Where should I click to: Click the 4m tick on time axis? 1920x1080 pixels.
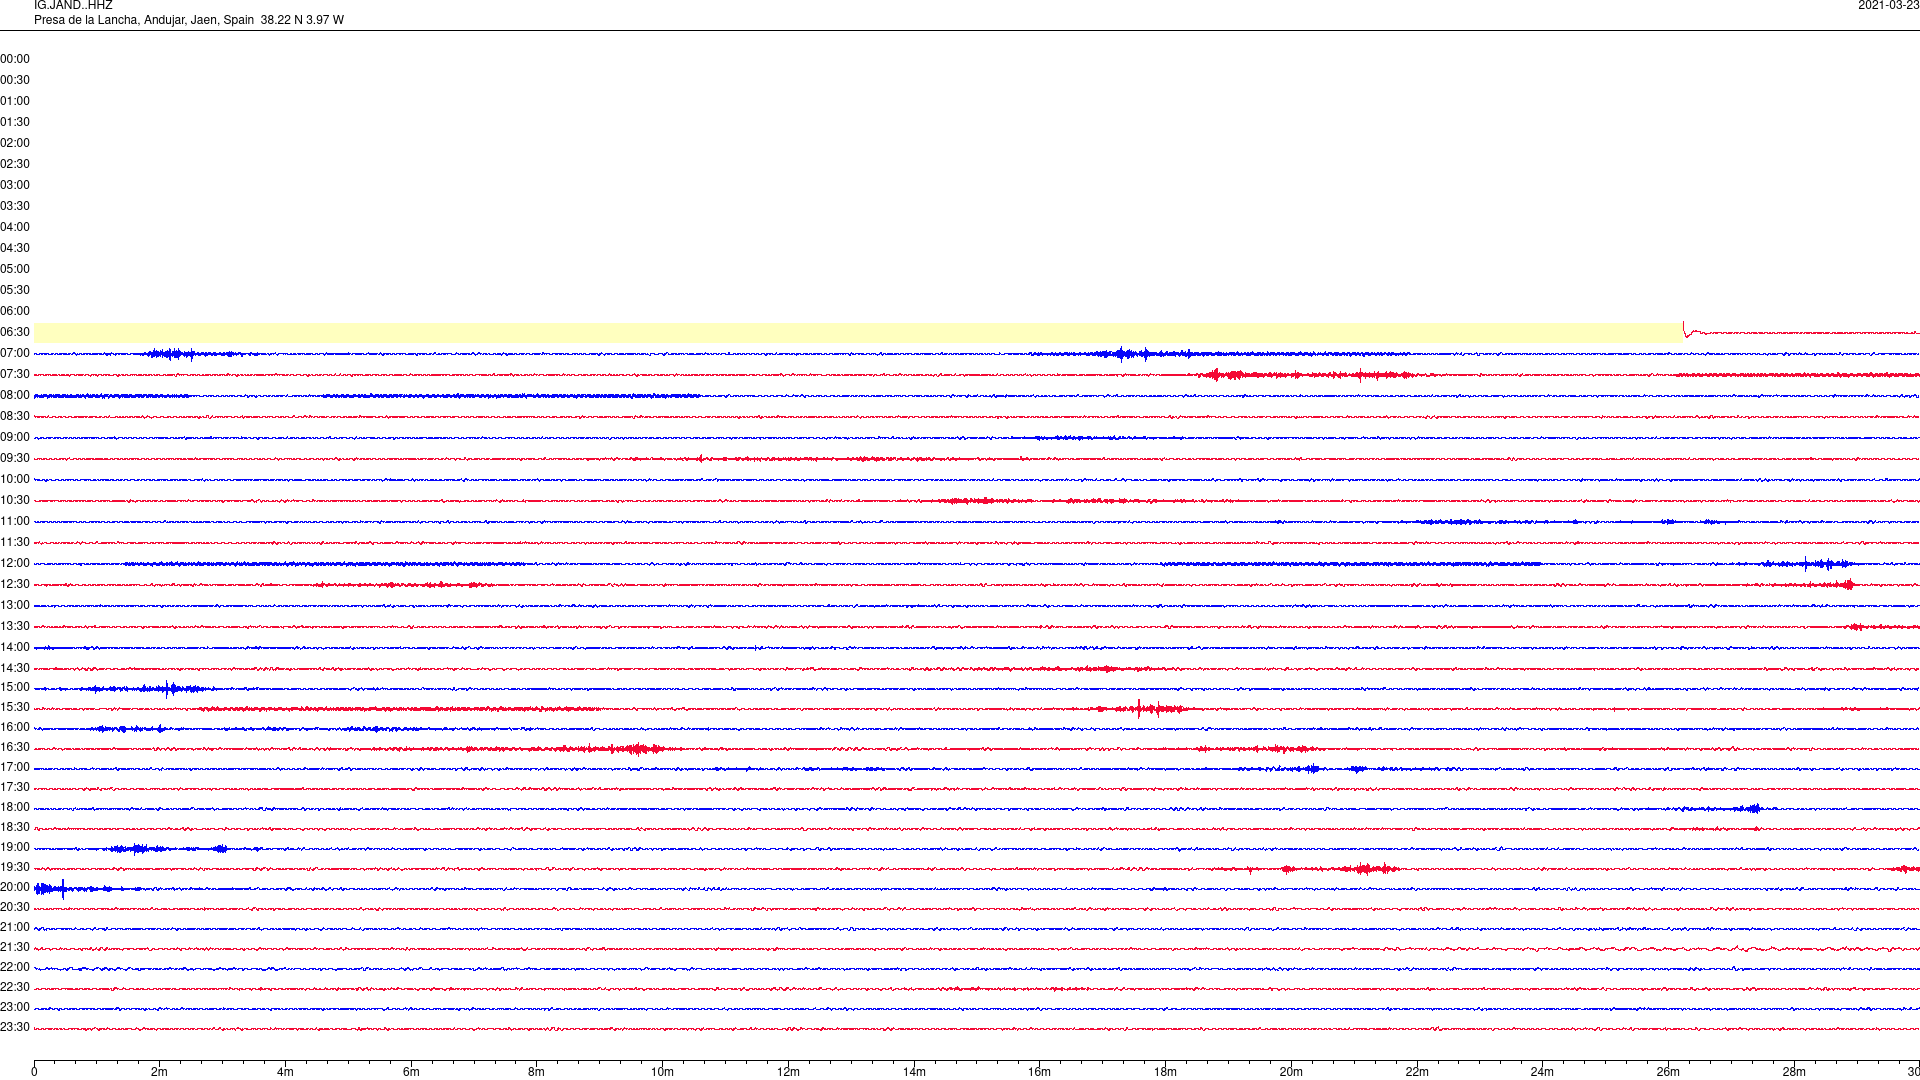click(x=285, y=1072)
